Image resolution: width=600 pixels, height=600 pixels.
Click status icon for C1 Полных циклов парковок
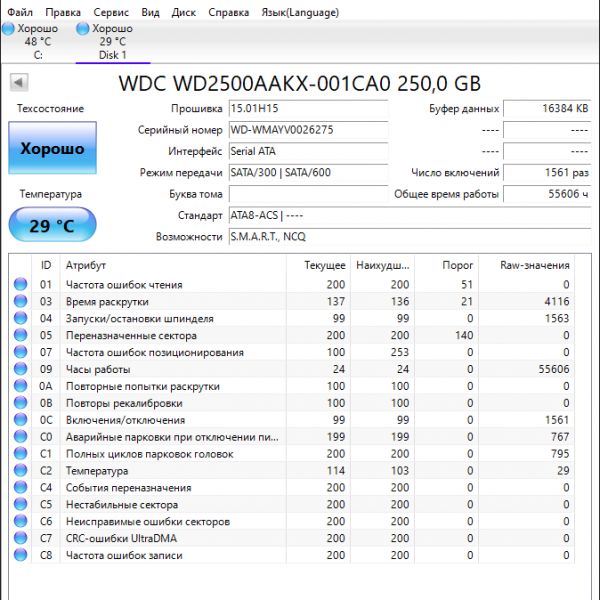(20, 453)
